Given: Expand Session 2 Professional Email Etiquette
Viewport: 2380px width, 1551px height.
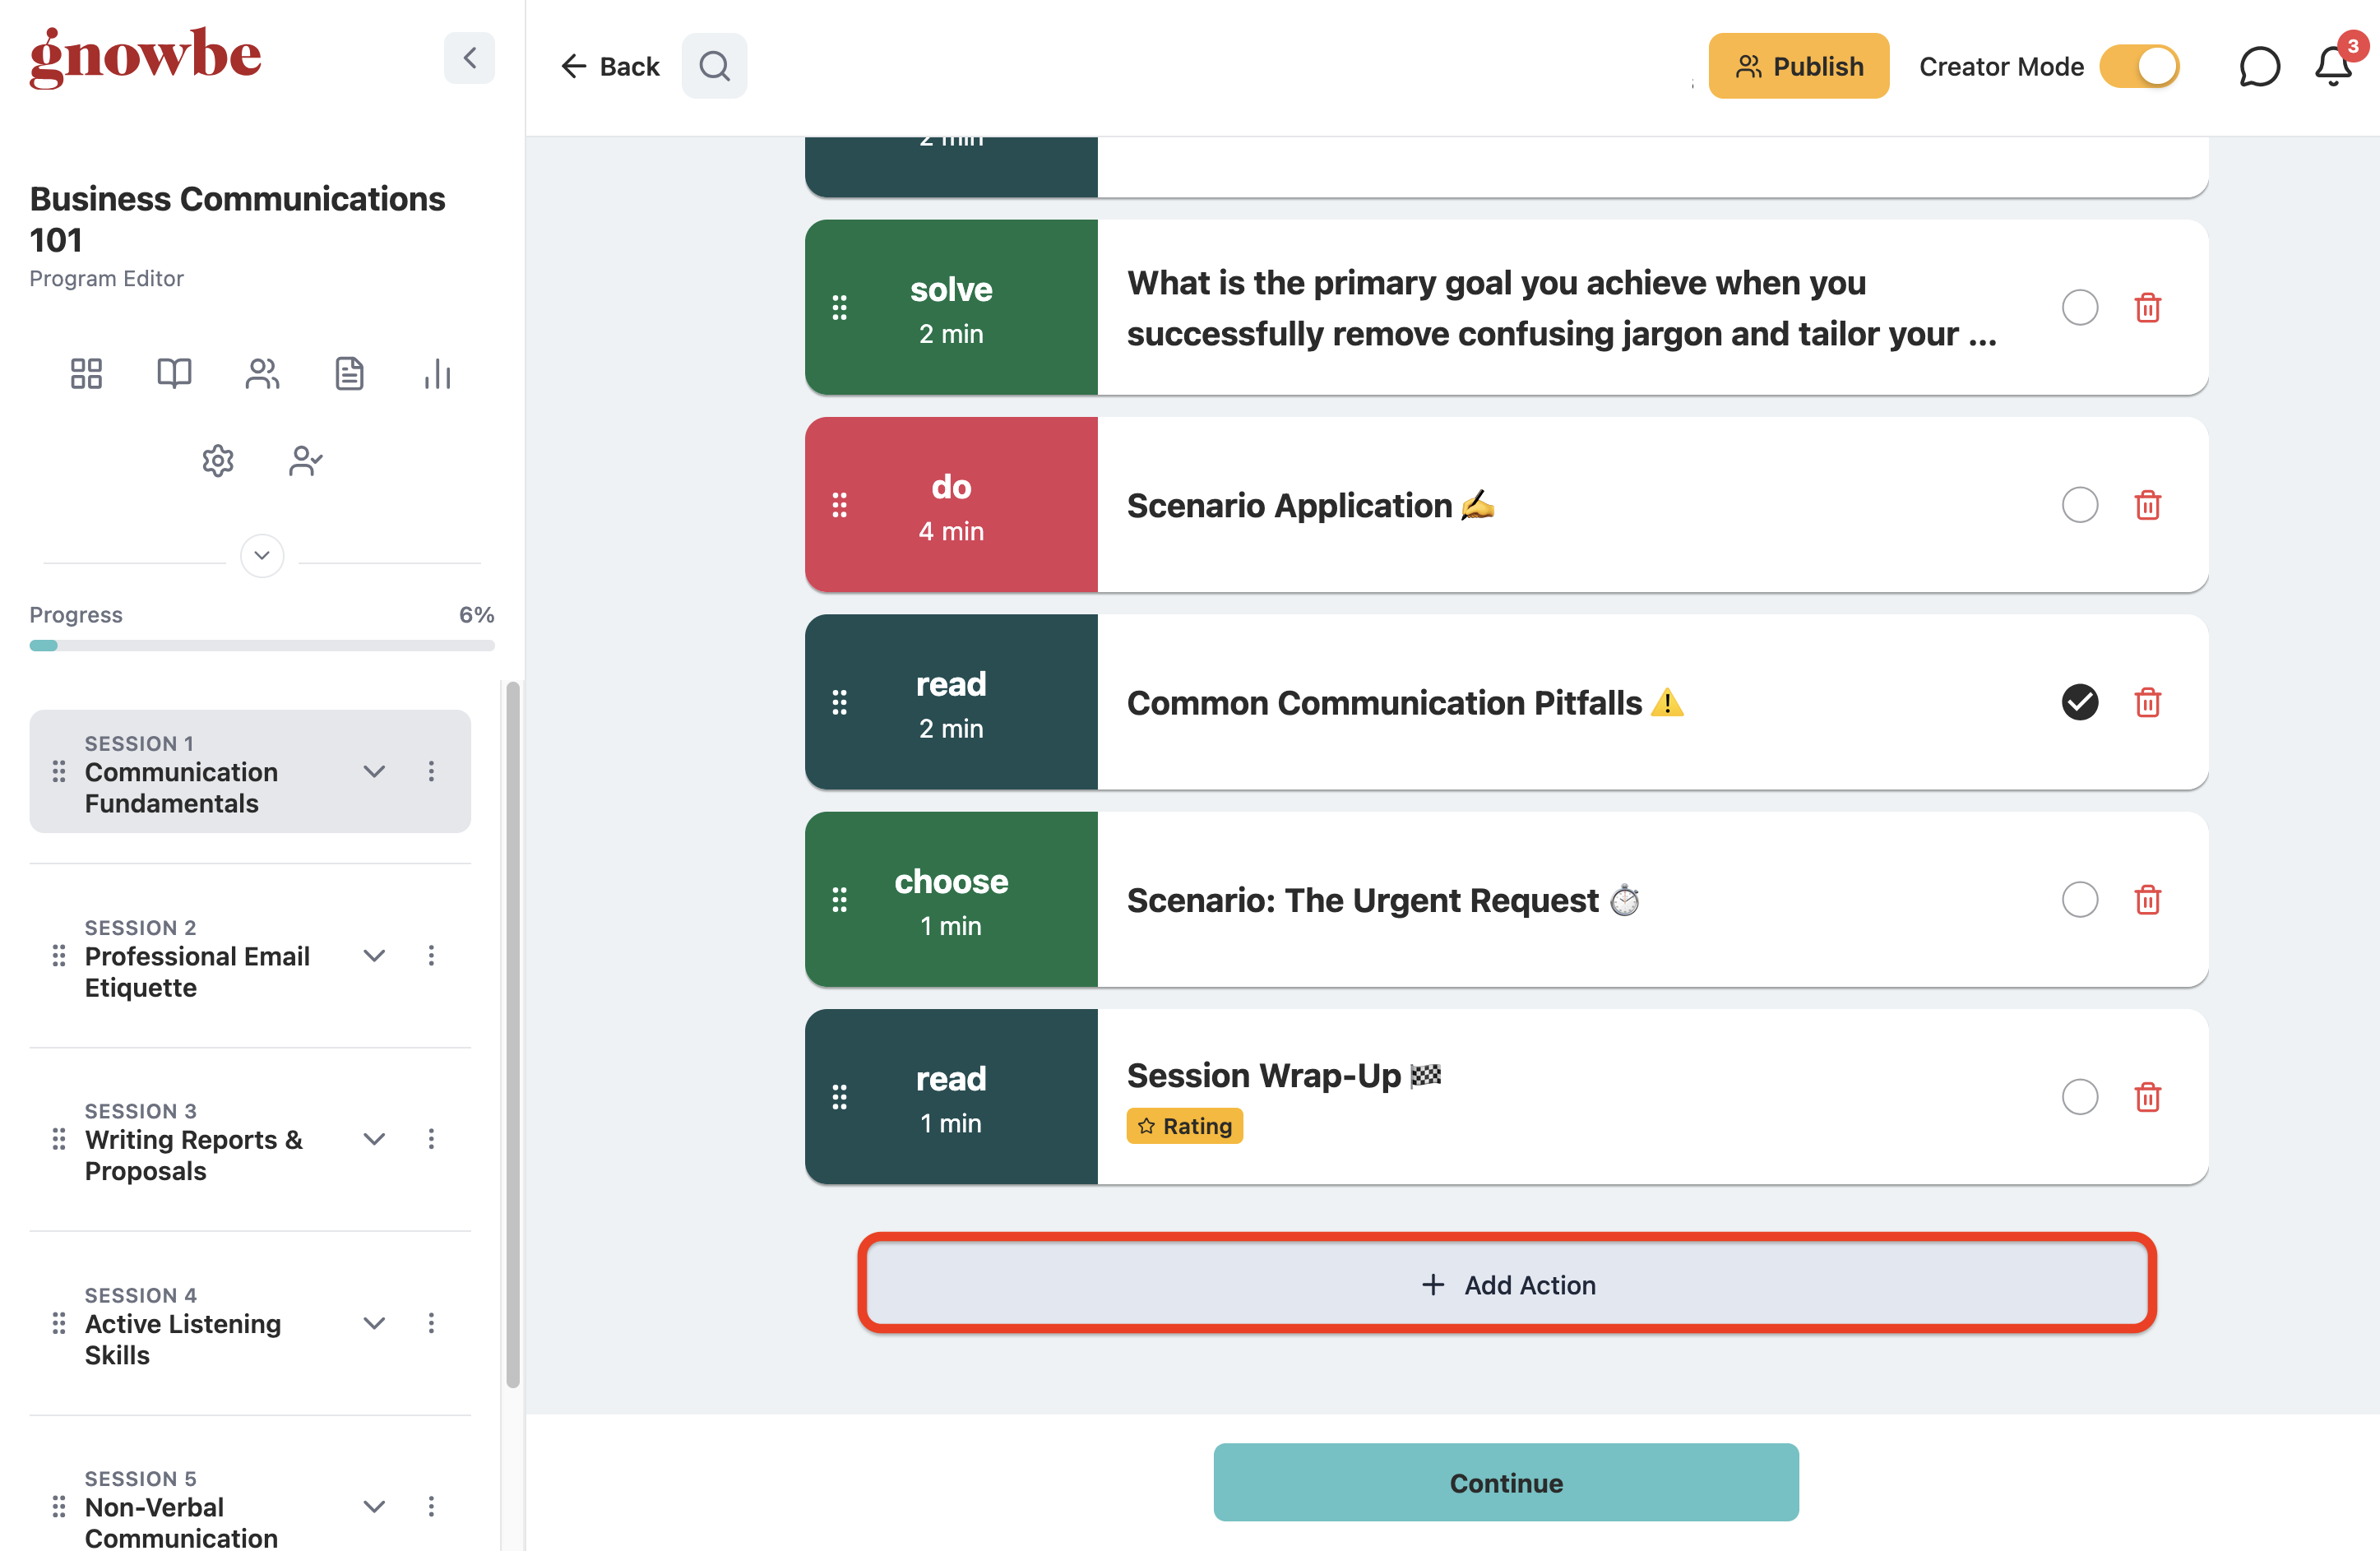Looking at the screenshot, I should [x=374, y=956].
